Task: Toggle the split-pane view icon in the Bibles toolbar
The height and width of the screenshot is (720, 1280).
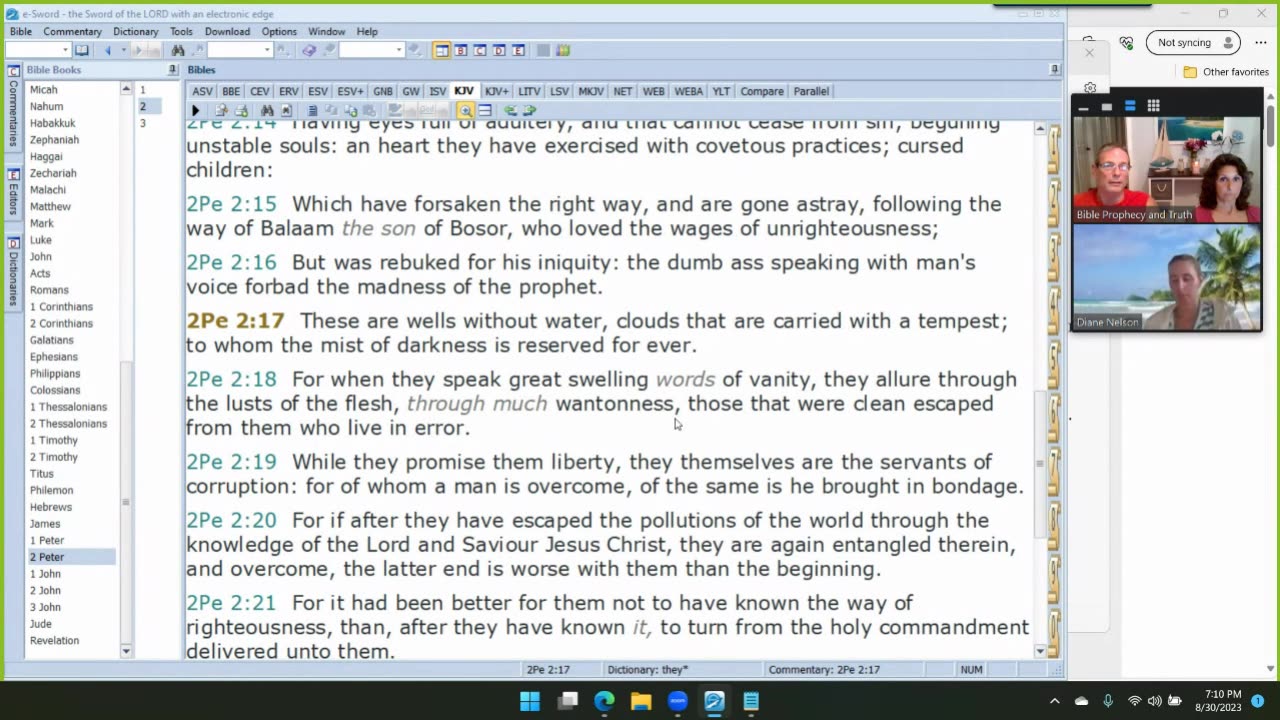Action: point(485,110)
